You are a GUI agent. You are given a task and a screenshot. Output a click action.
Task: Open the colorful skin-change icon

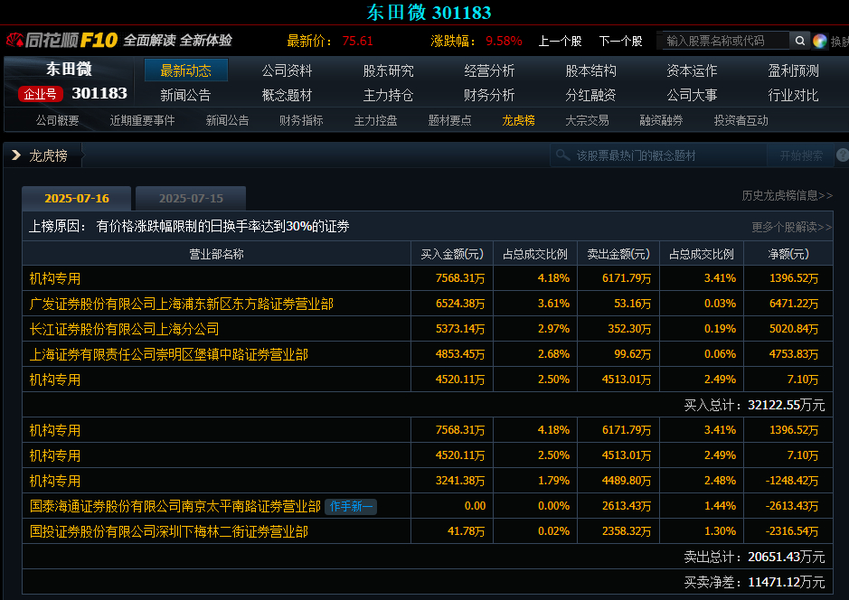[820, 41]
